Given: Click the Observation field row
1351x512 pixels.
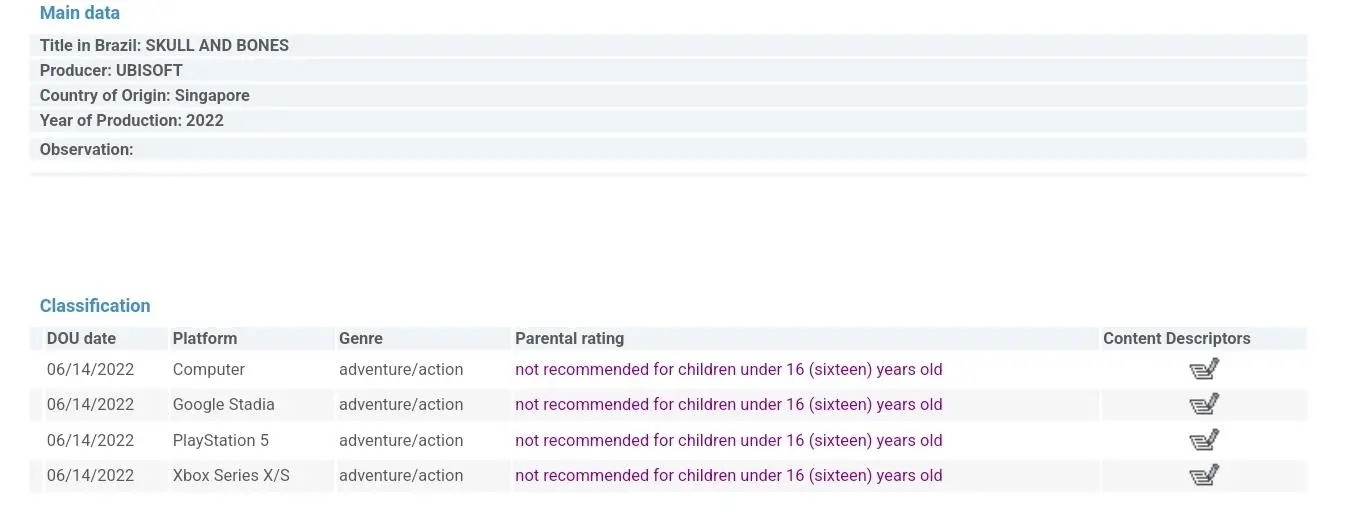Looking at the screenshot, I should click(x=668, y=149).
